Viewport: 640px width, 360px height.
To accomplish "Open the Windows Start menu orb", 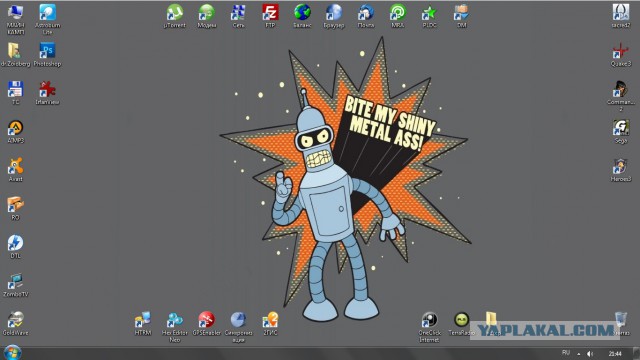I will pyautogui.click(x=13, y=353).
